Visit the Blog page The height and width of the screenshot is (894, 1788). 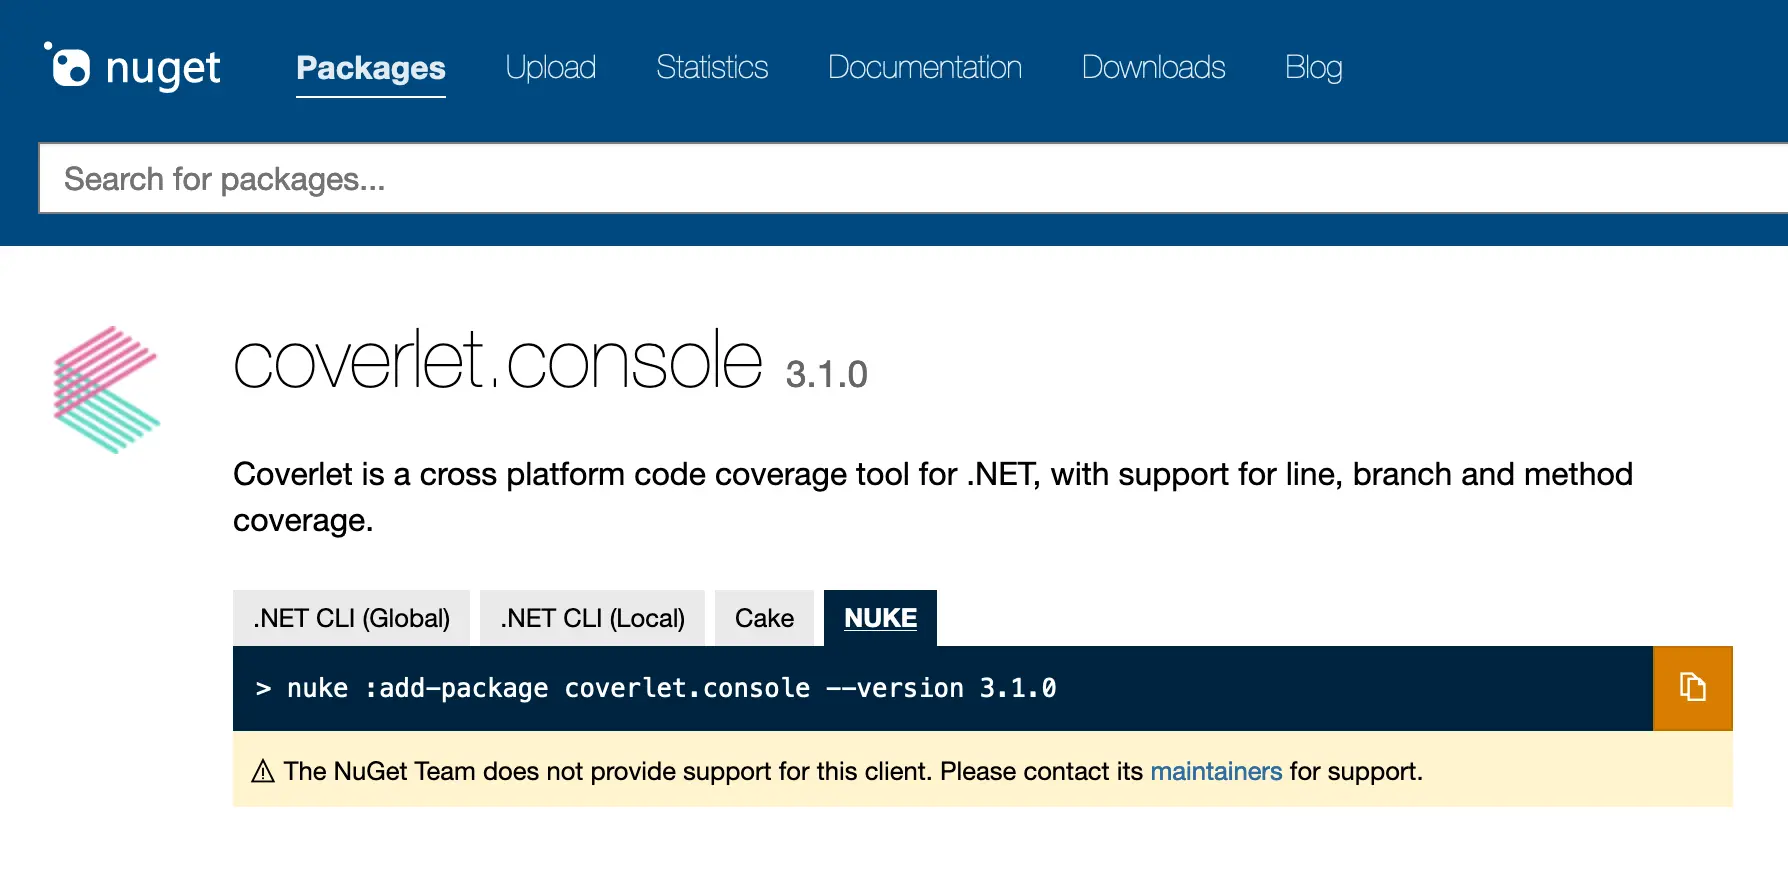[x=1314, y=68]
